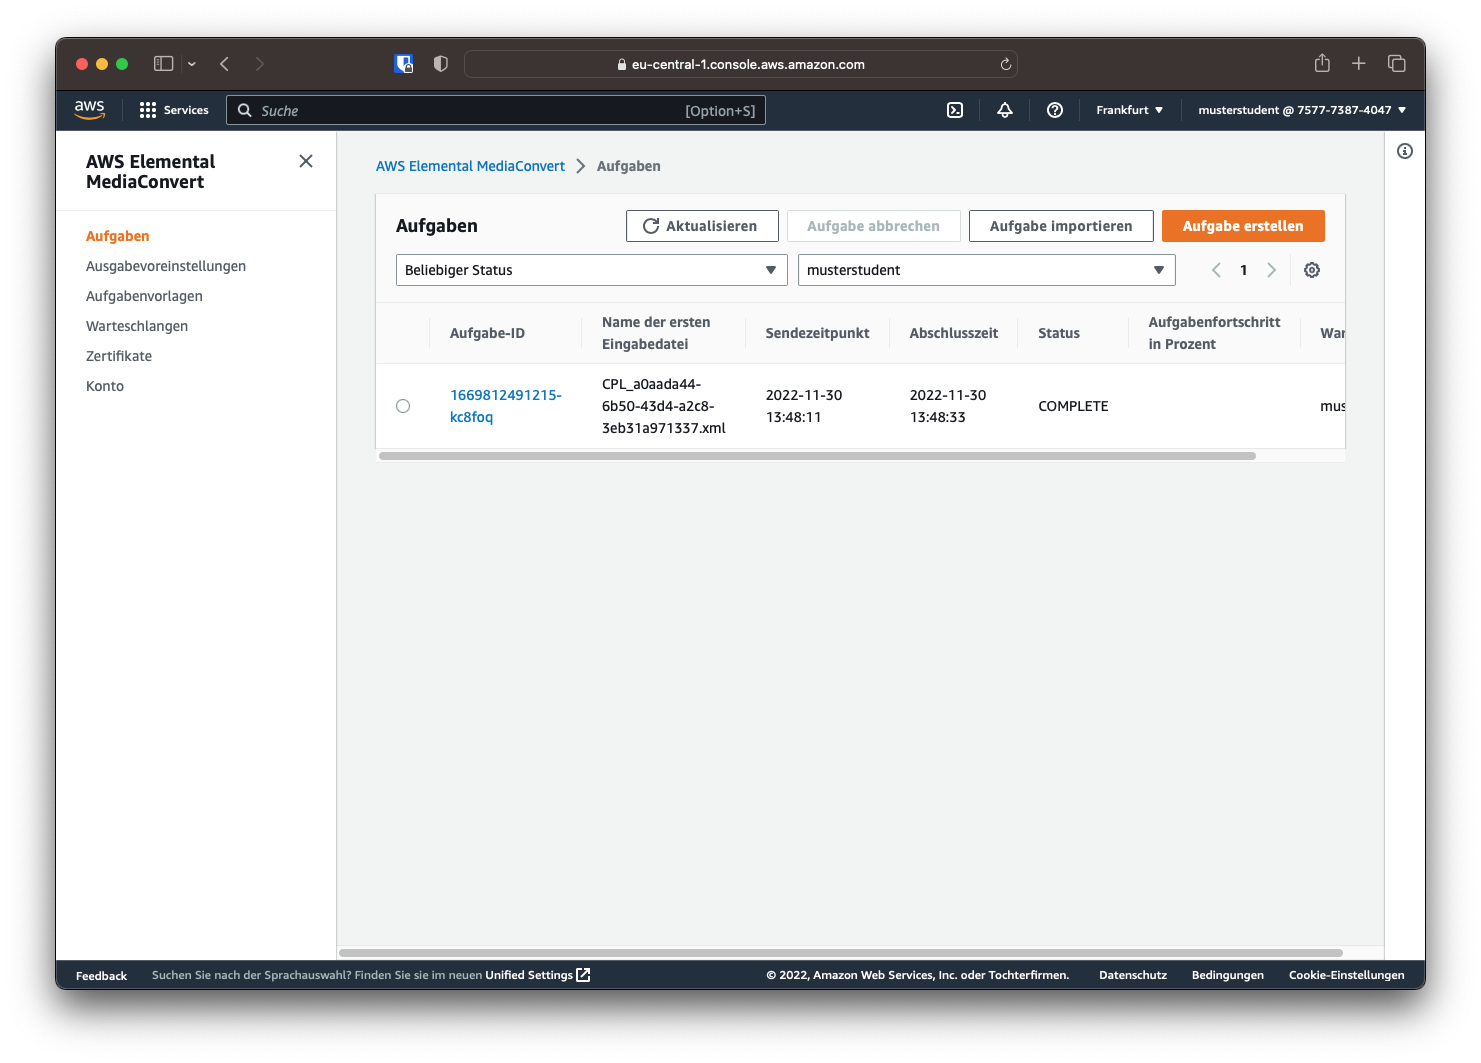Viewport: 1481px width, 1063px height.
Task: Open the Beliebiger Status dropdown
Action: tap(592, 270)
